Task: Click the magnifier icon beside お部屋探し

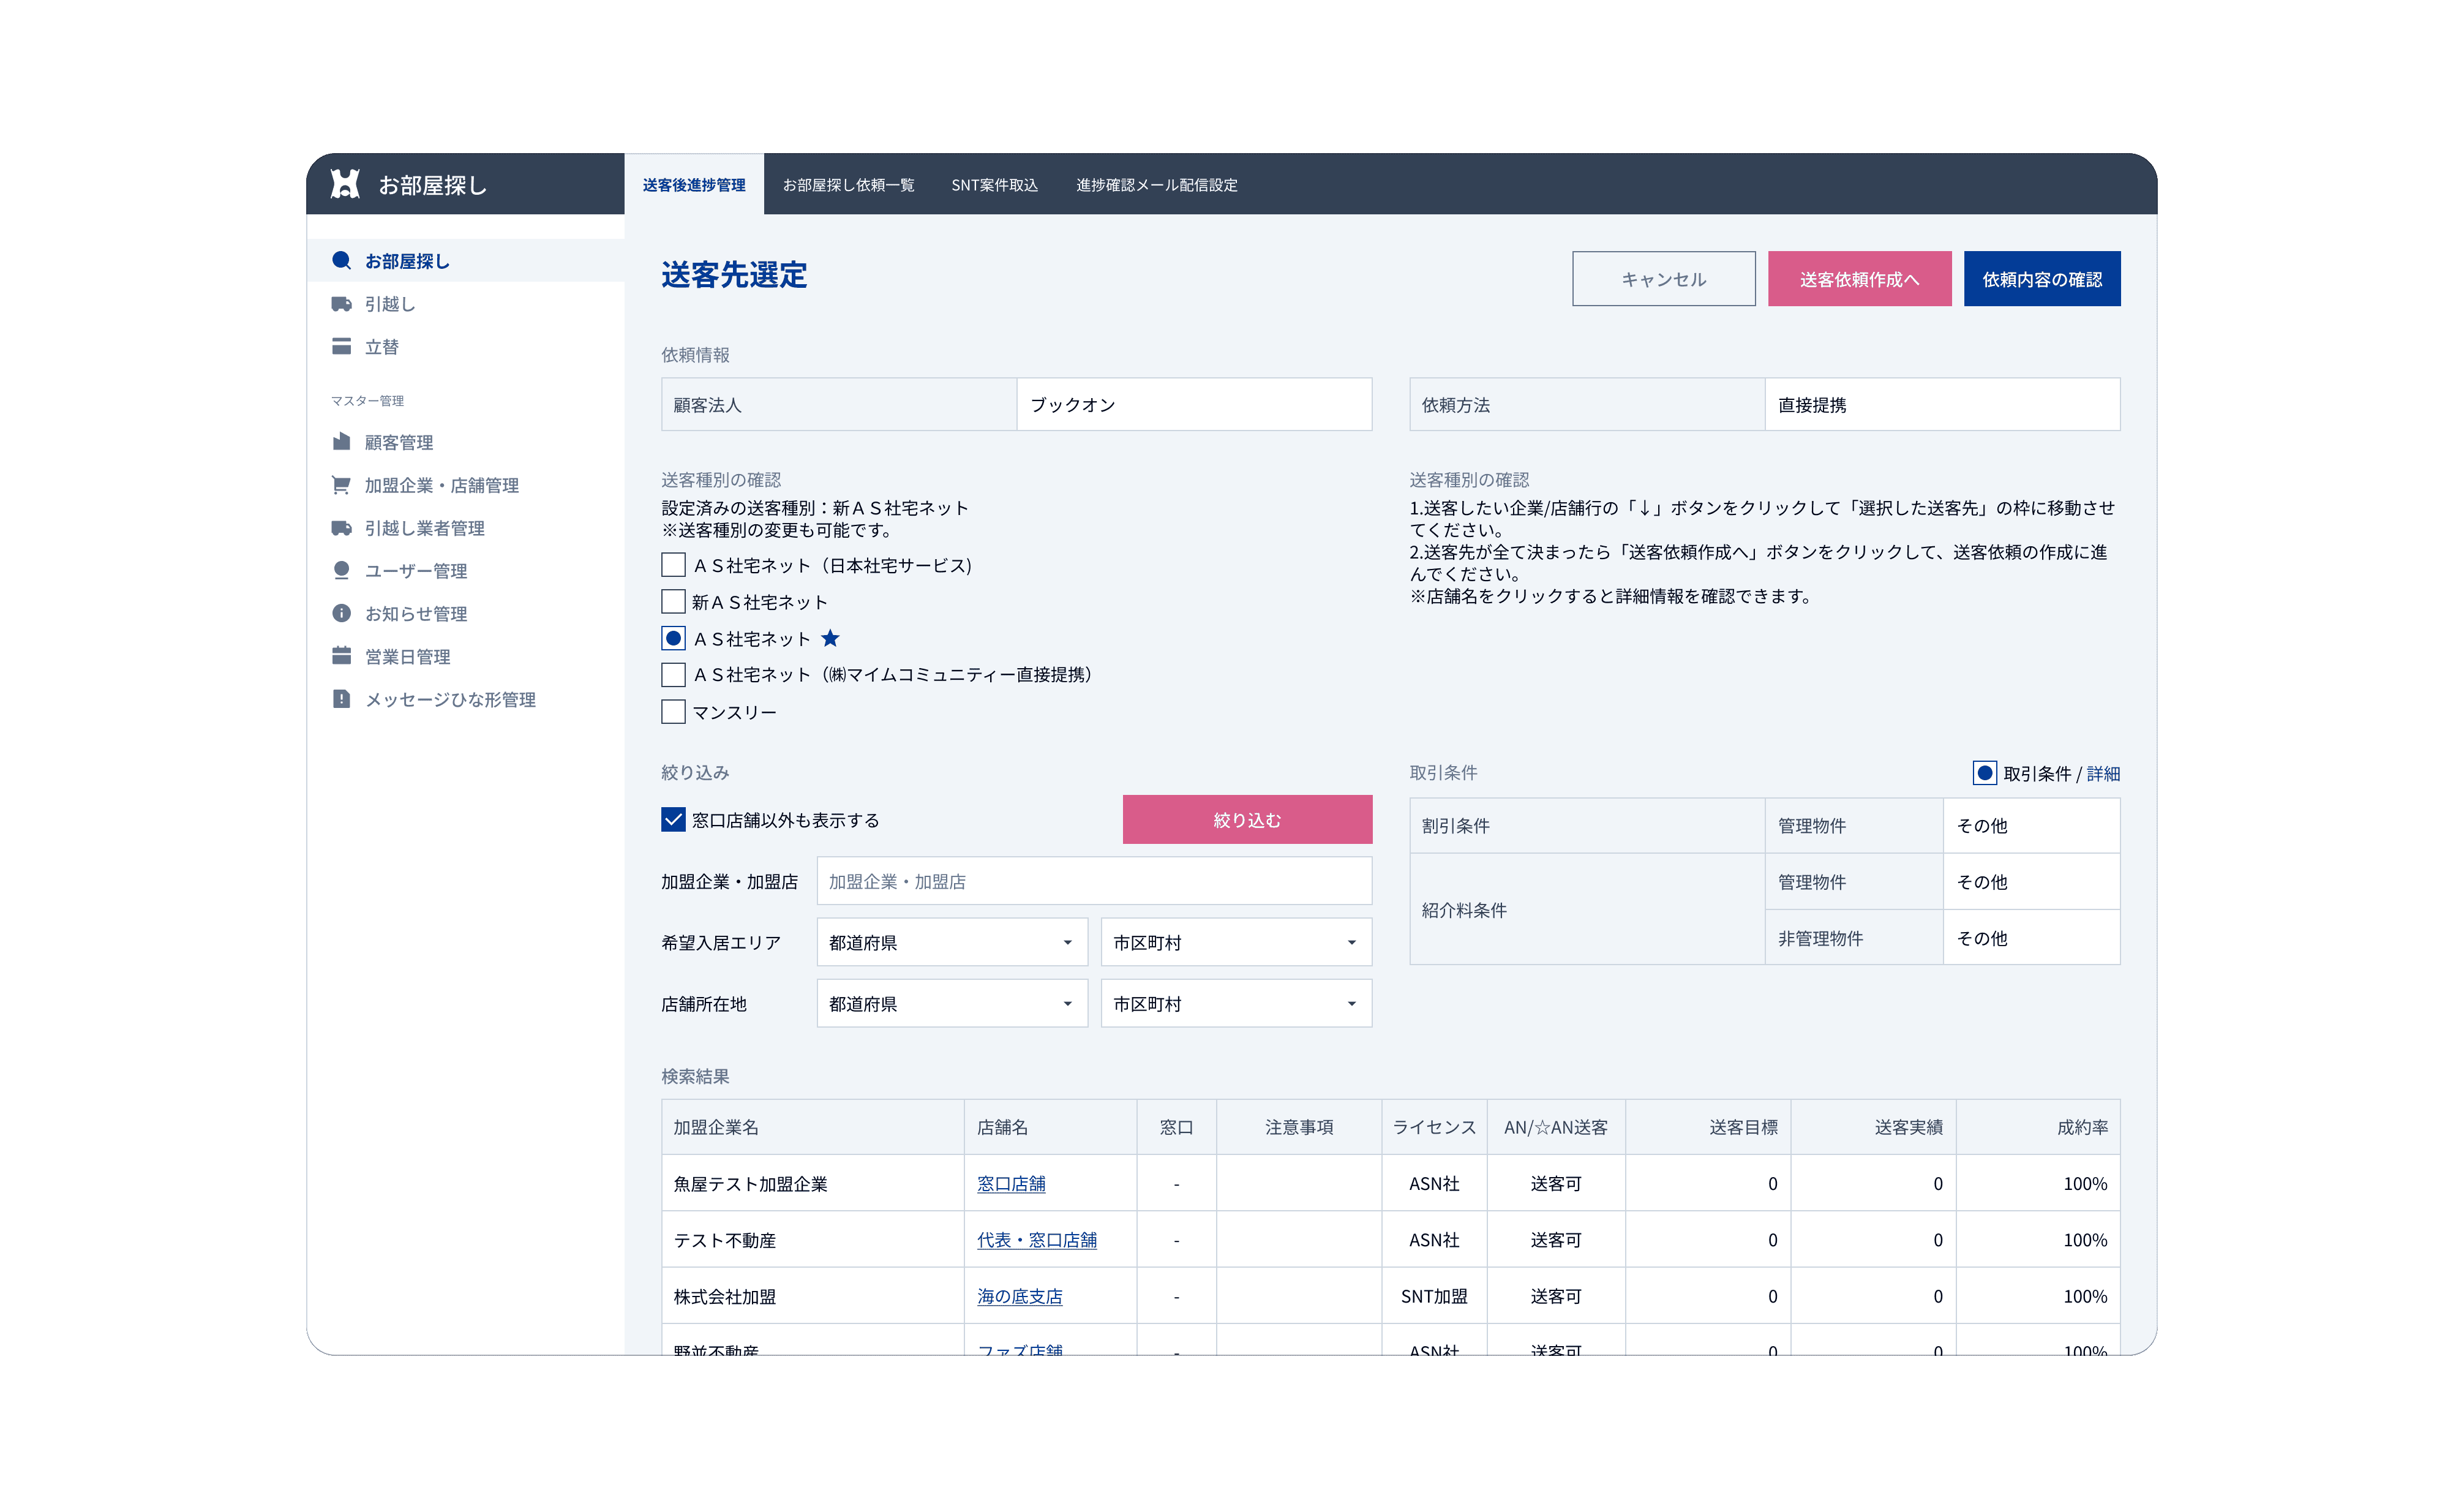Action: [341, 261]
